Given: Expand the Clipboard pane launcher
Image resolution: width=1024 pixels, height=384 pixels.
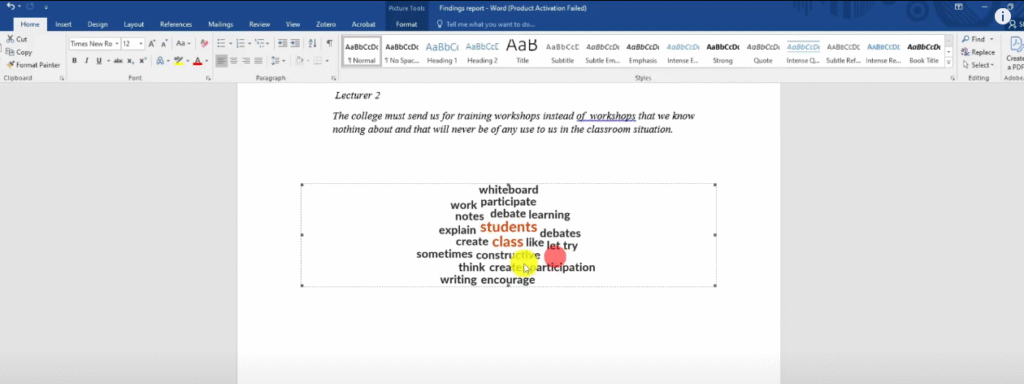Looking at the screenshot, I should click(x=63, y=78).
